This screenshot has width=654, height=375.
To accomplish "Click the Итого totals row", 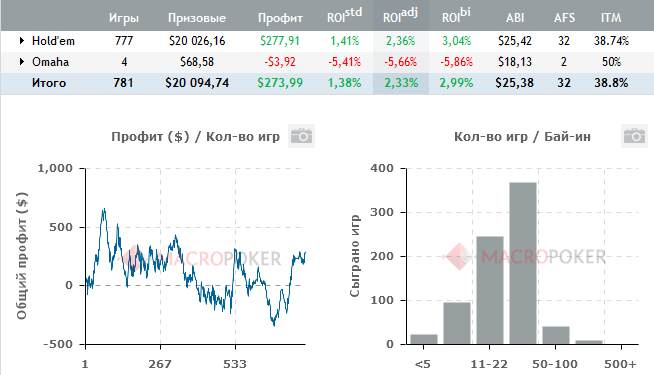I will 327,83.
